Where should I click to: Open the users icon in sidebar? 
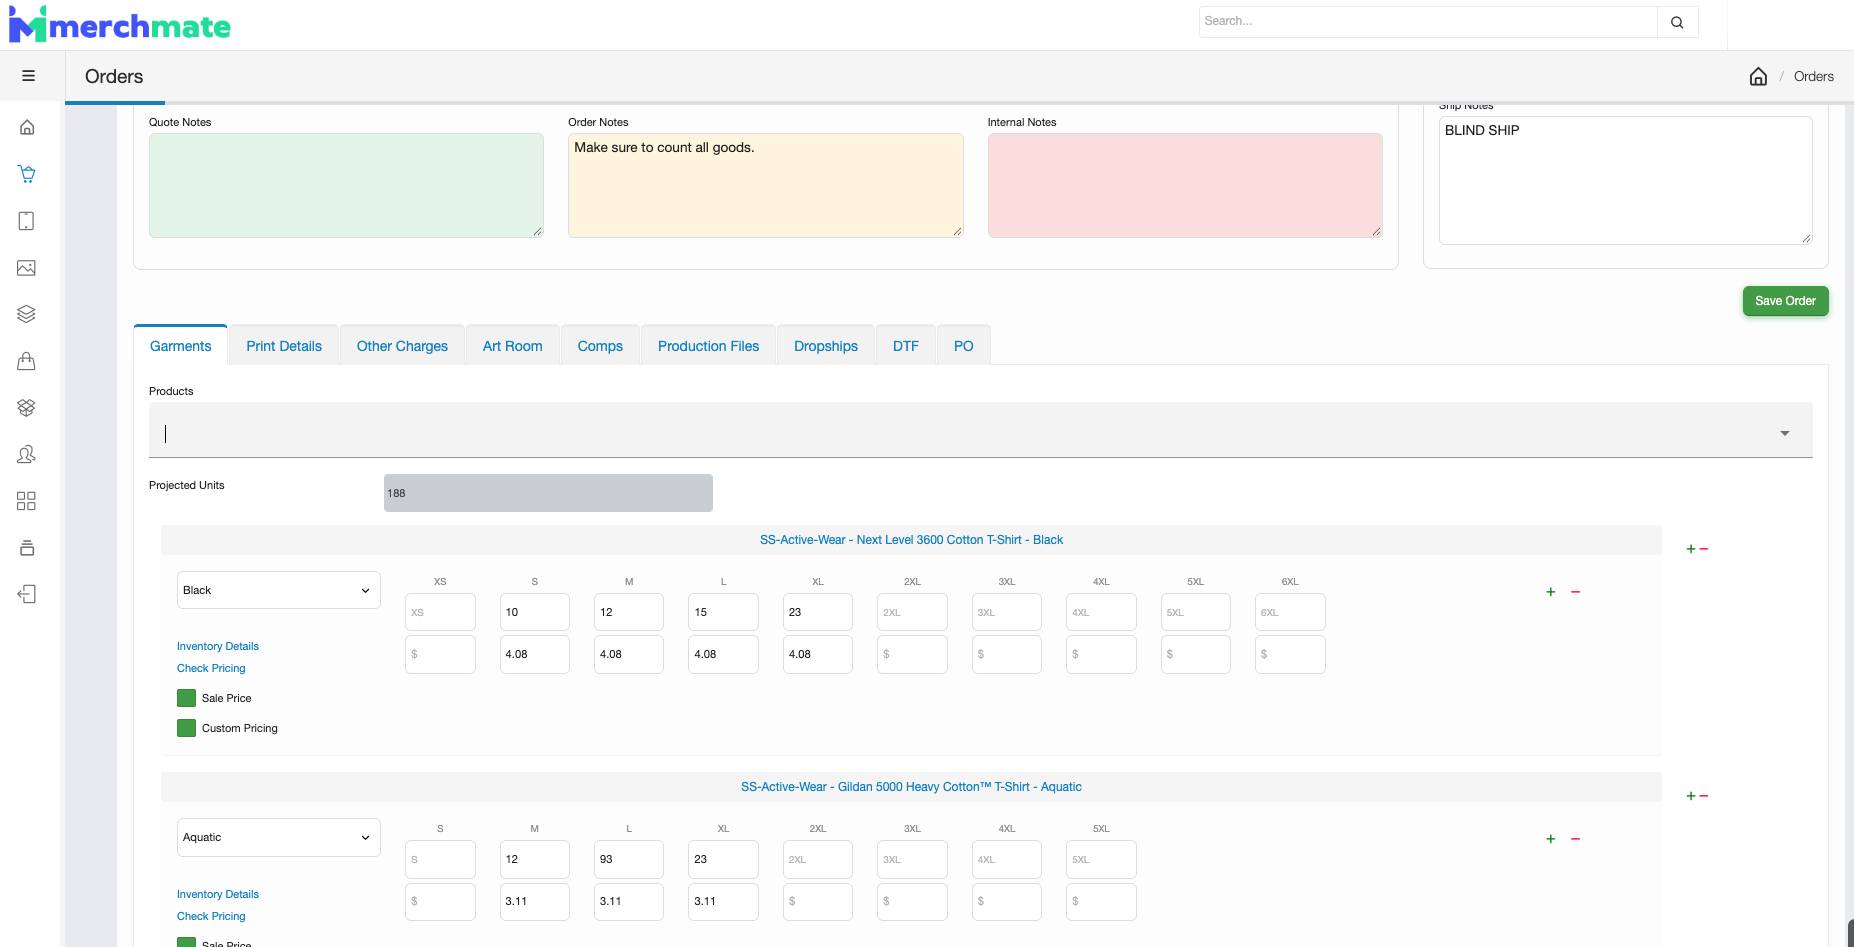[x=27, y=454]
